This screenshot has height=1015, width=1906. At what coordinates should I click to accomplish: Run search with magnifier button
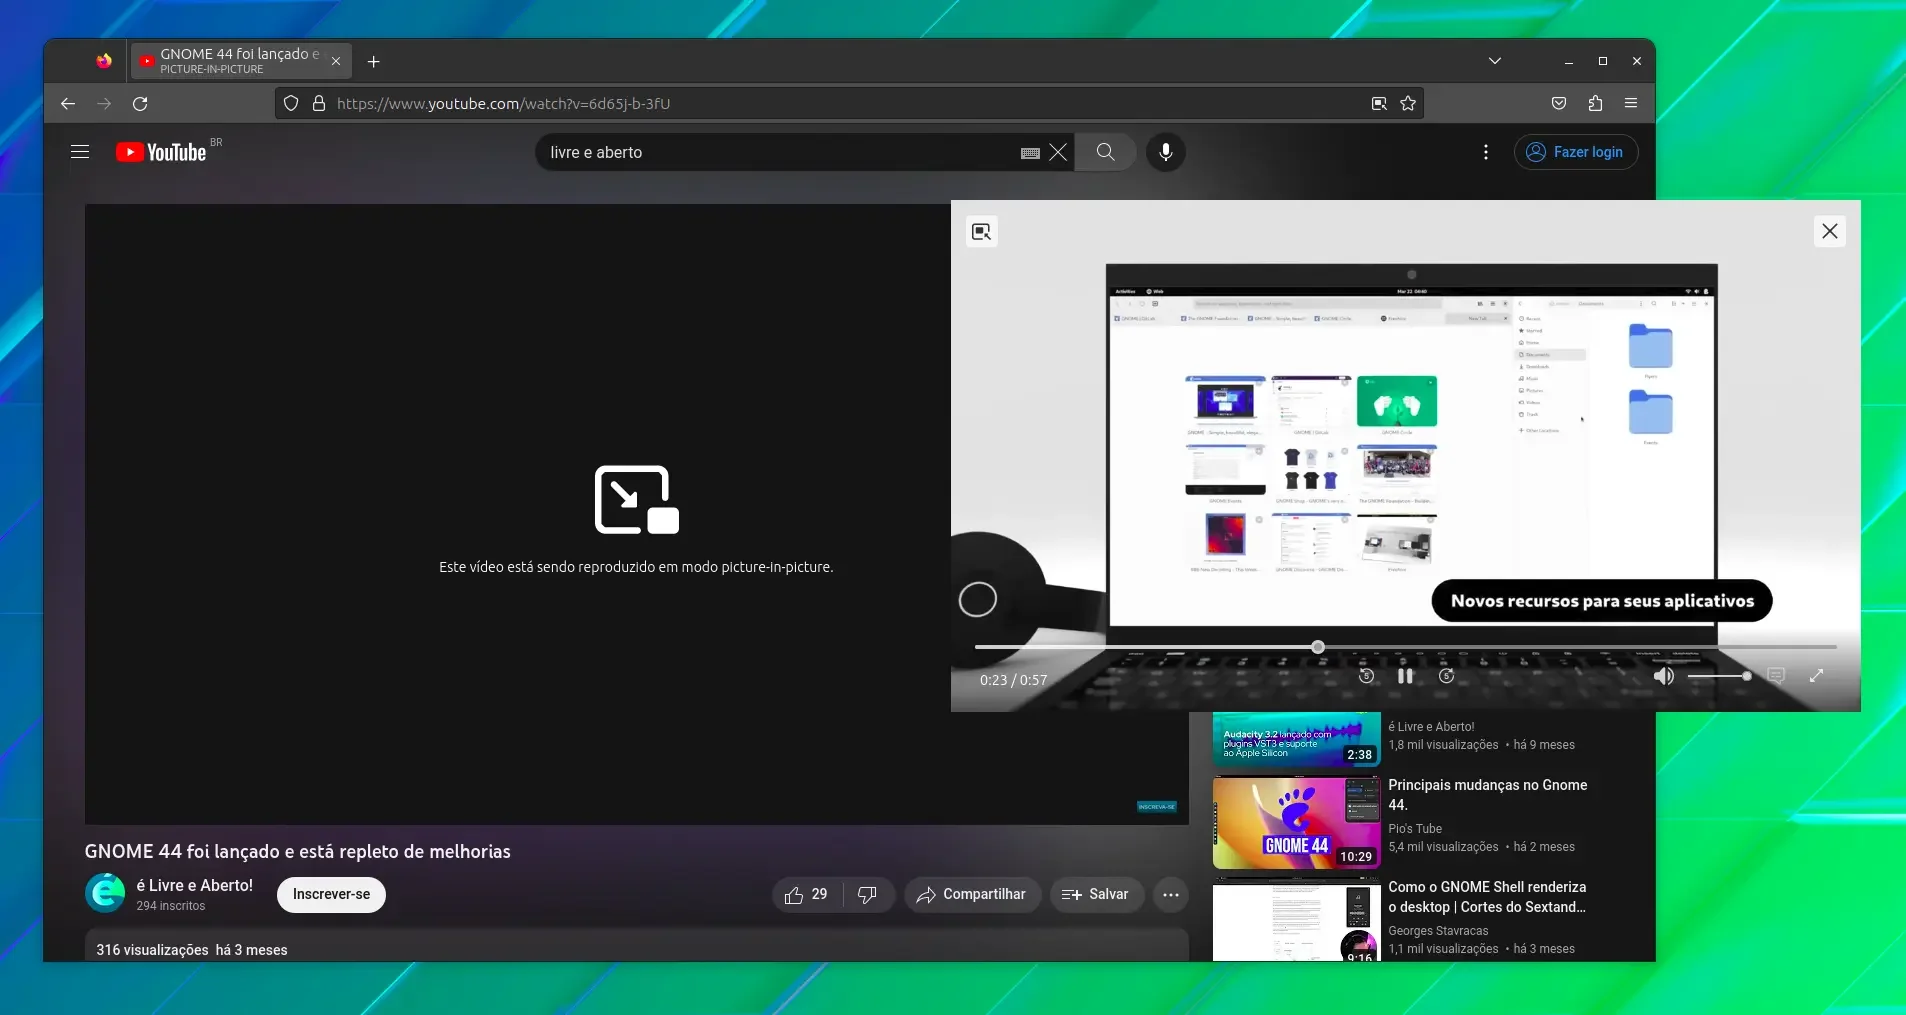(1105, 152)
